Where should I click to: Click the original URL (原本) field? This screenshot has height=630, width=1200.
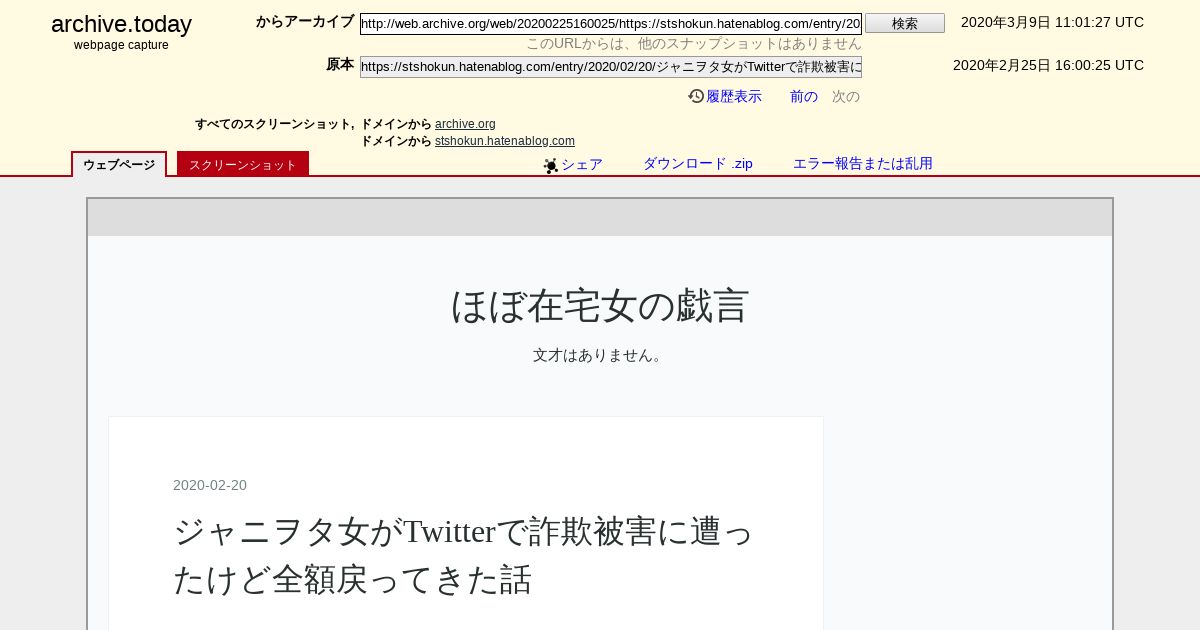pos(611,67)
